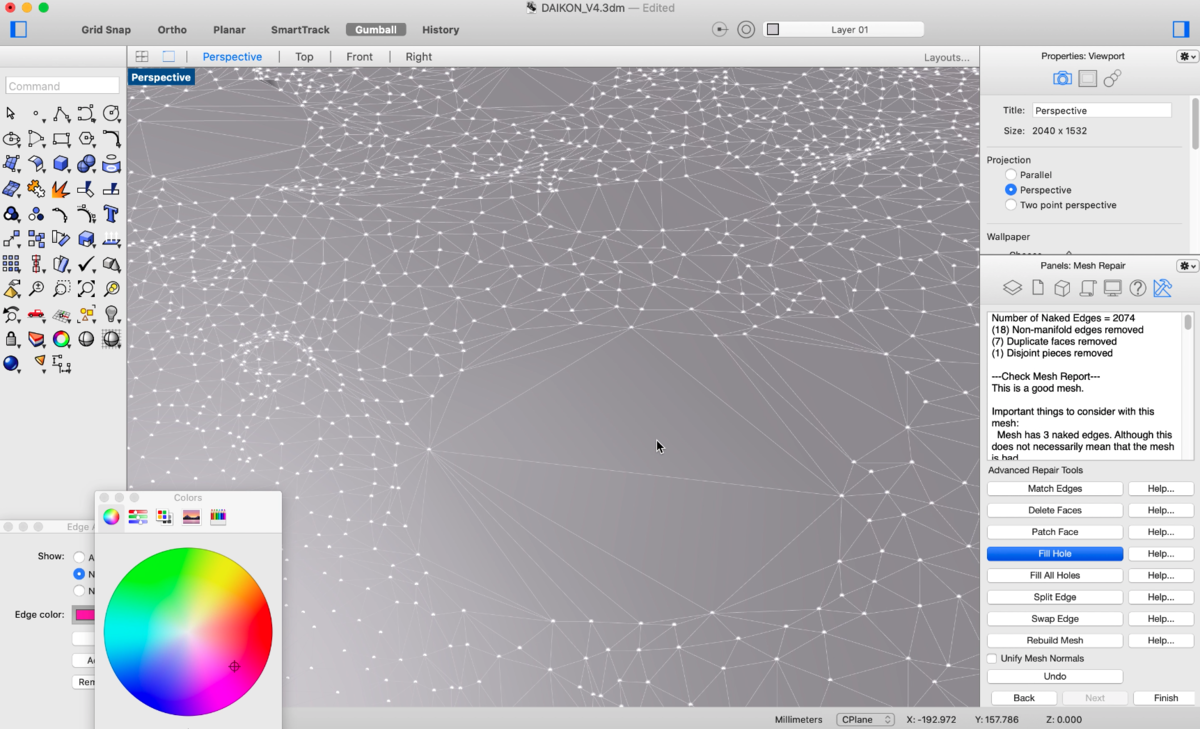Click the Patch Face button
This screenshot has width=1200, height=729.
click(1055, 532)
